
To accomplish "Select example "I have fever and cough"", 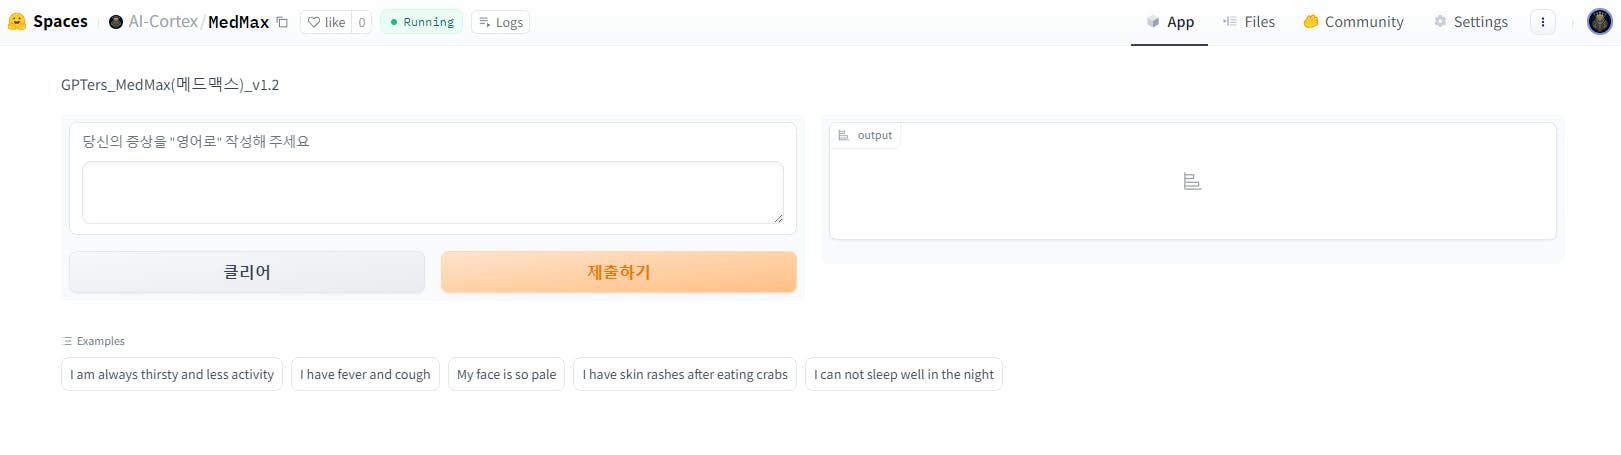I will tap(365, 374).
